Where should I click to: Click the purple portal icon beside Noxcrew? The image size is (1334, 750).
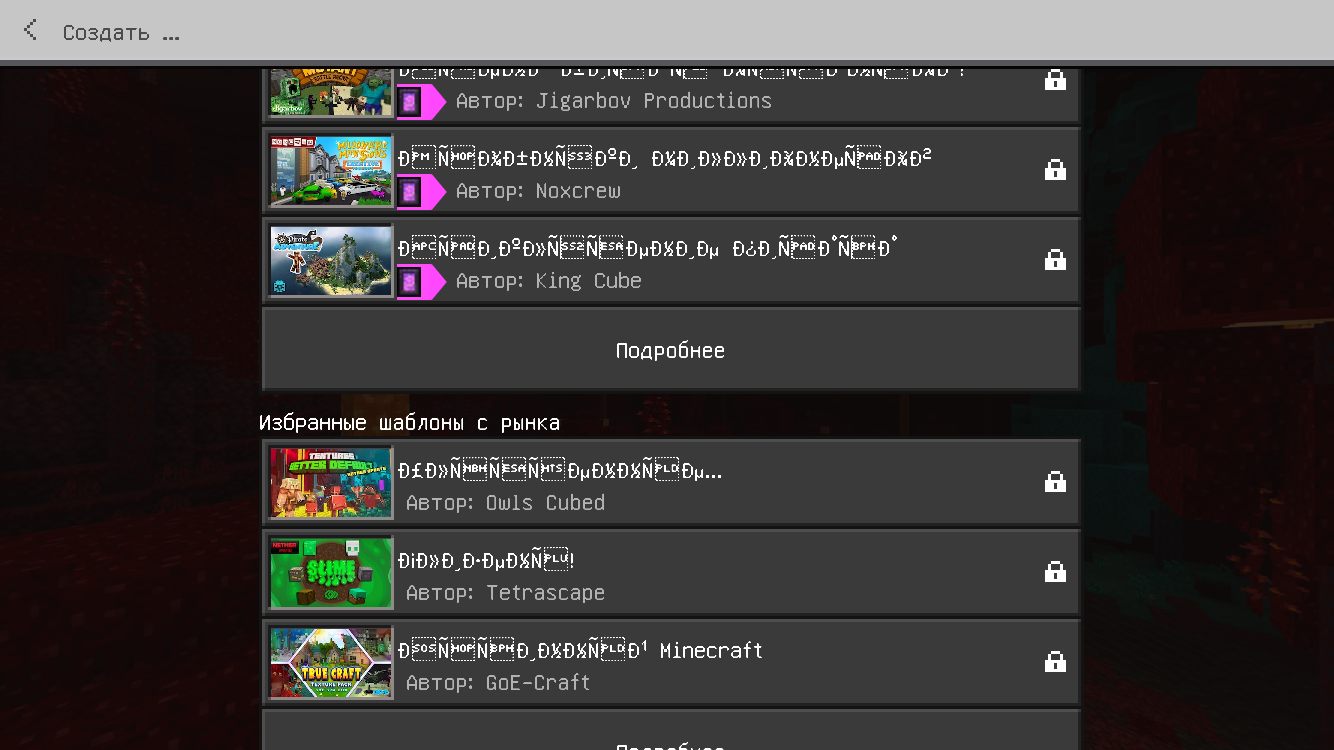[409, 192]
